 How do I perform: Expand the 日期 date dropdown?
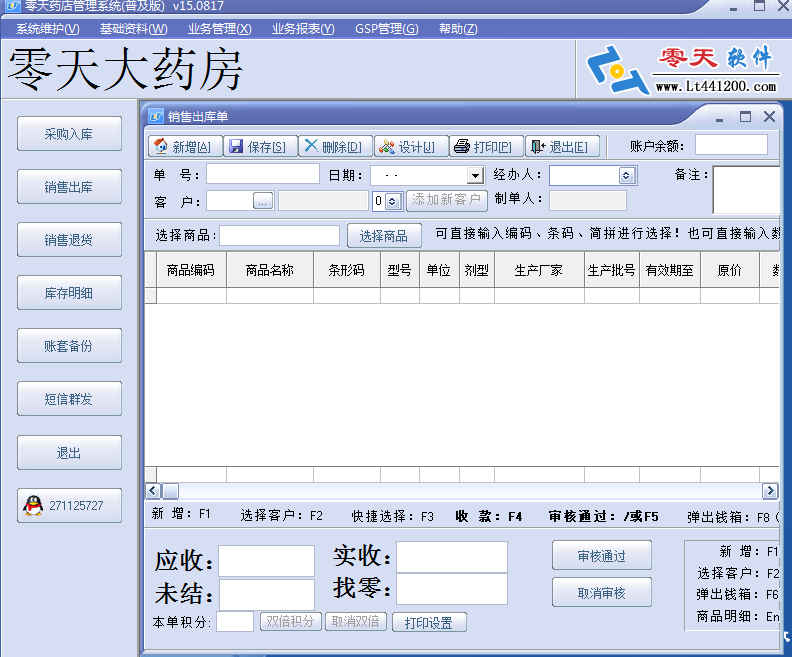475,176
